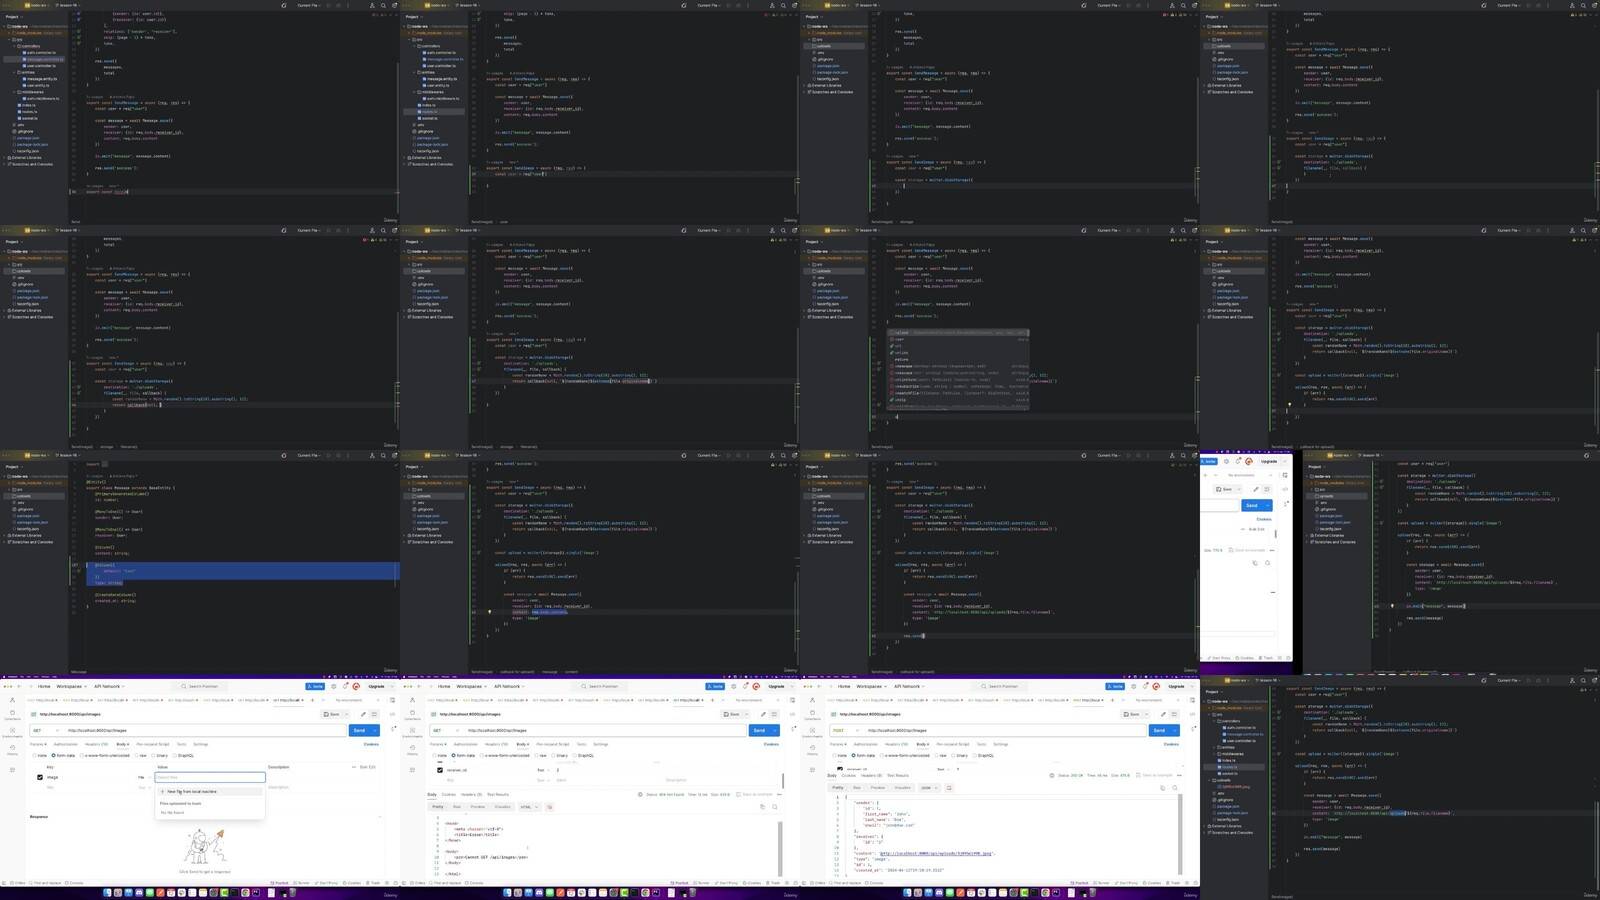The width and height of the screenshot is (1600, 900).
Task: Click the 'Select files' value field in Postman
Action: coord(210,777)
